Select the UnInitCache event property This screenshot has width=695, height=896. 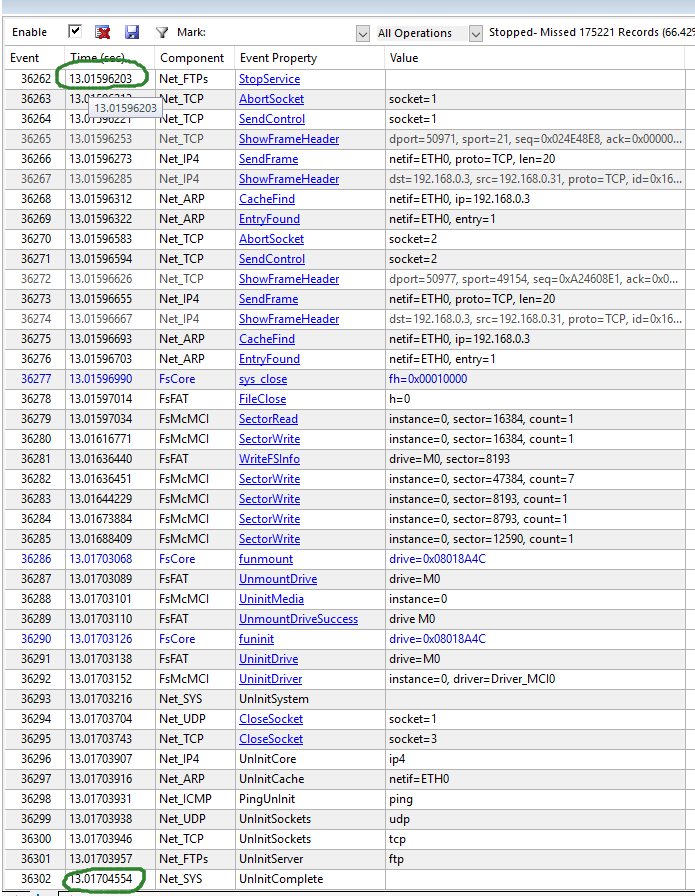coord(271,779)
